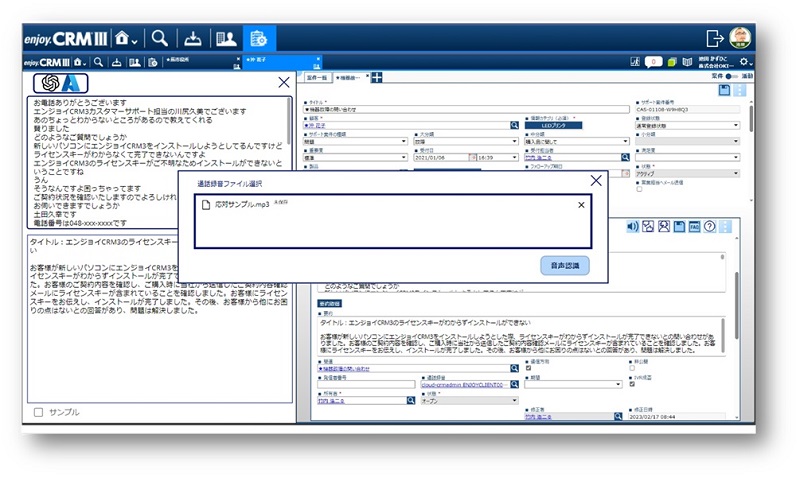Toggle the case/activity switch
Viewport: 800px width, 478px height.
[x=732, y=76]
